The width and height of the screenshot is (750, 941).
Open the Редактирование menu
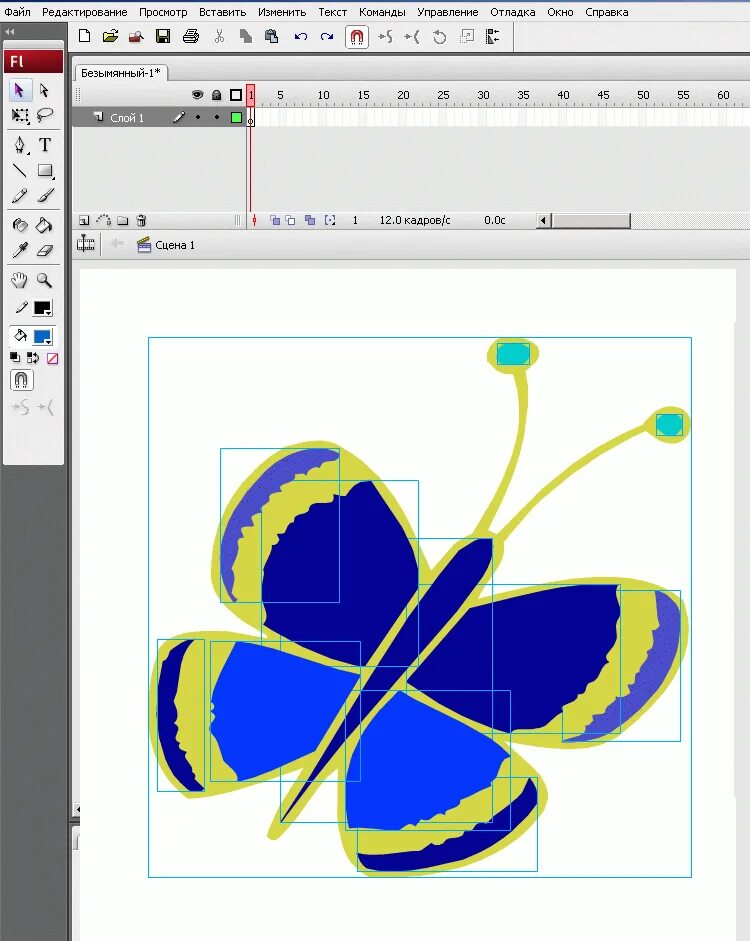tap(85, 12)
